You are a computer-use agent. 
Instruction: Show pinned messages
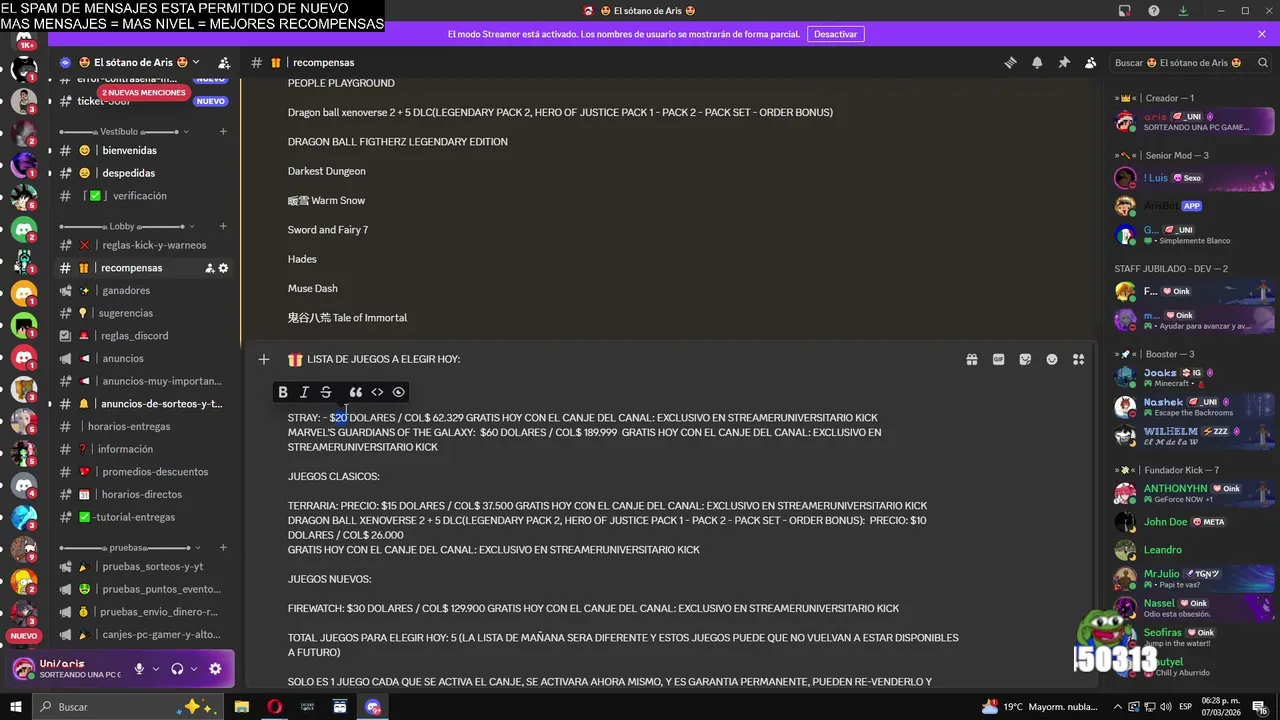[1064, 62]
